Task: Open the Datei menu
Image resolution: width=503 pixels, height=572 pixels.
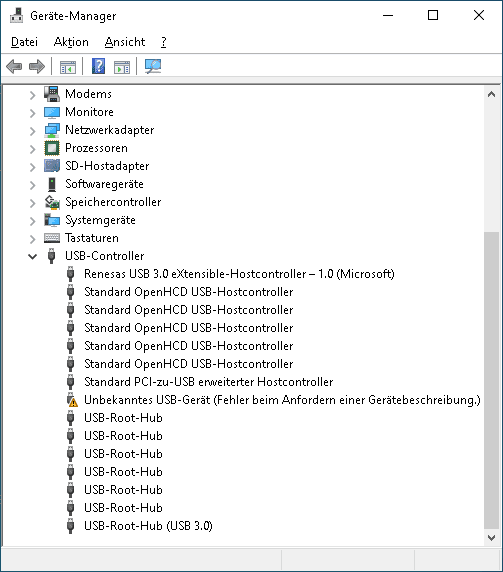Action: (x=24, y=42)
